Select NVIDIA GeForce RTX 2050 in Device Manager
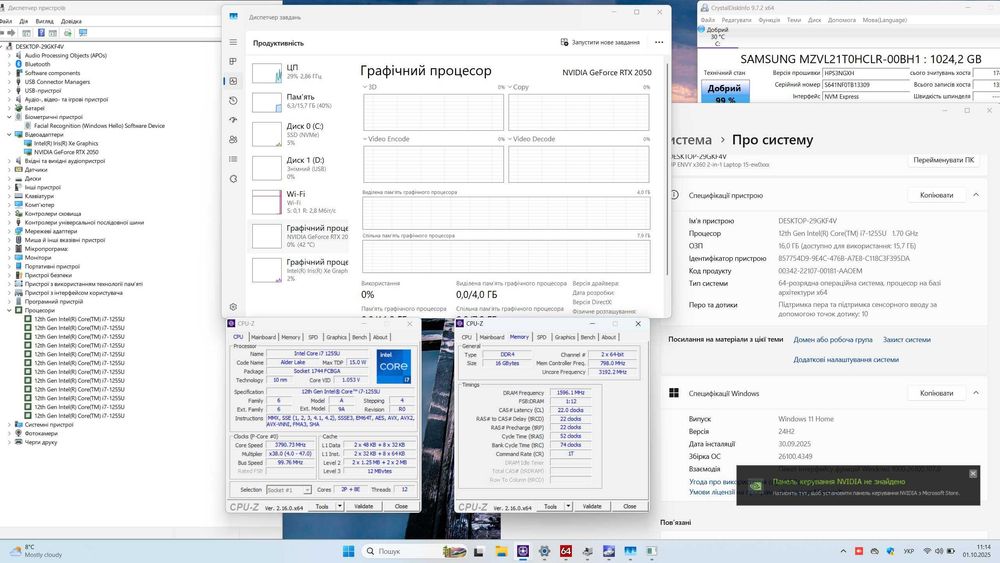Screen dimensions: 1000x563 click(66, 152)
